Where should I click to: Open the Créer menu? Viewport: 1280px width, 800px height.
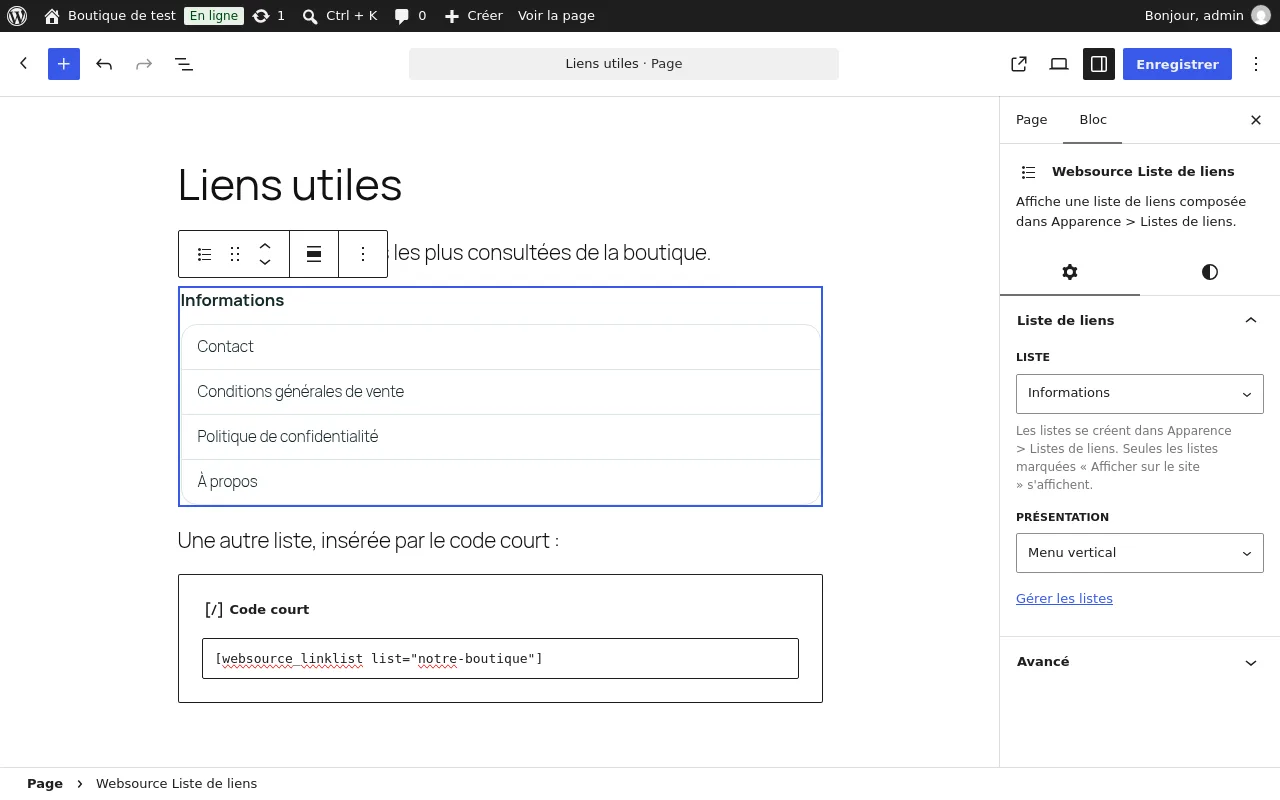473,16
